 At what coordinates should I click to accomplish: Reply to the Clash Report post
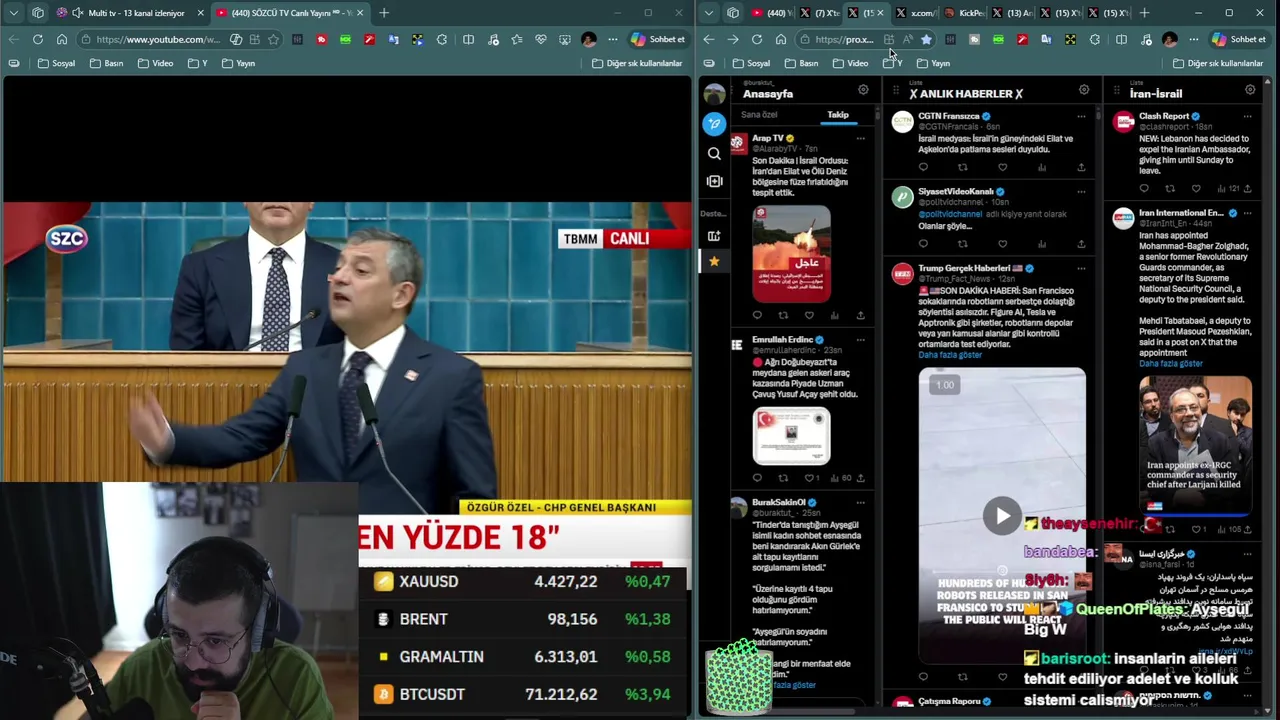(1144, 188)
